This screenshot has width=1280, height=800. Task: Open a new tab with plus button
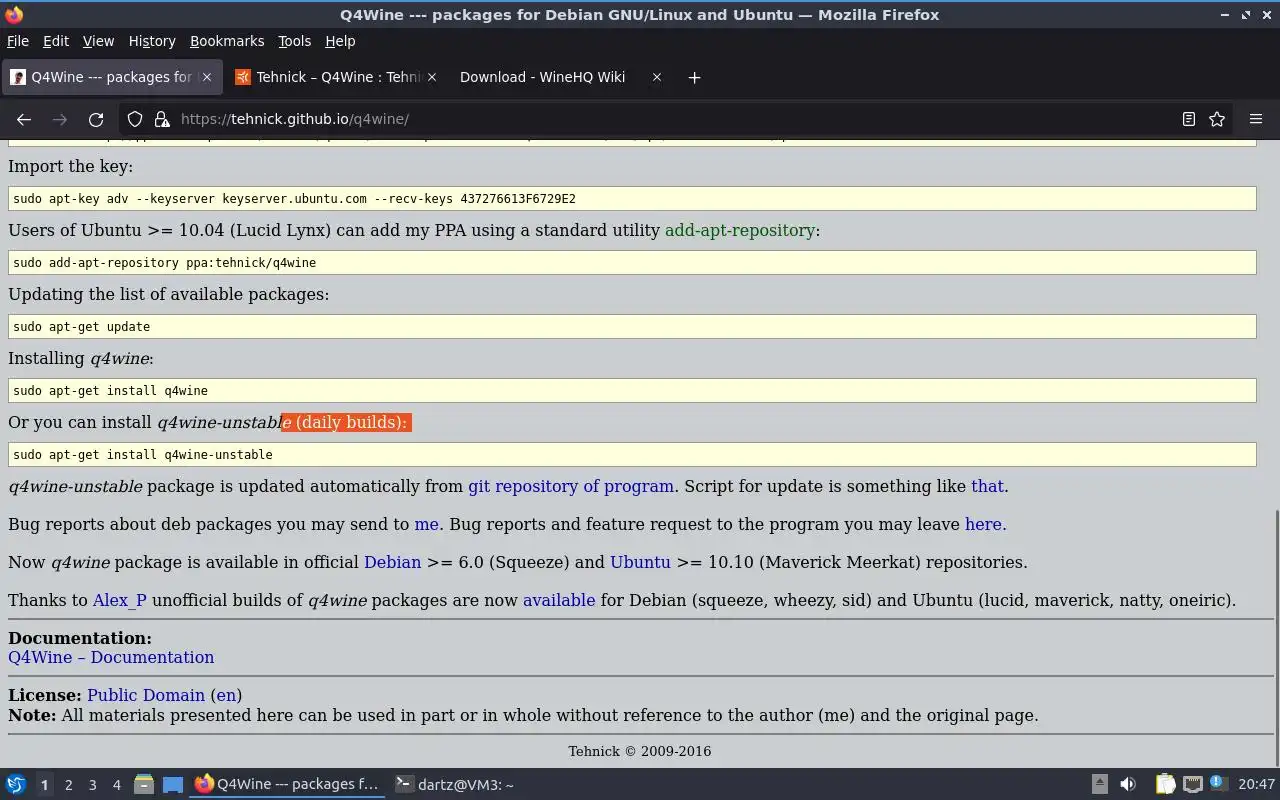[694, 77]
